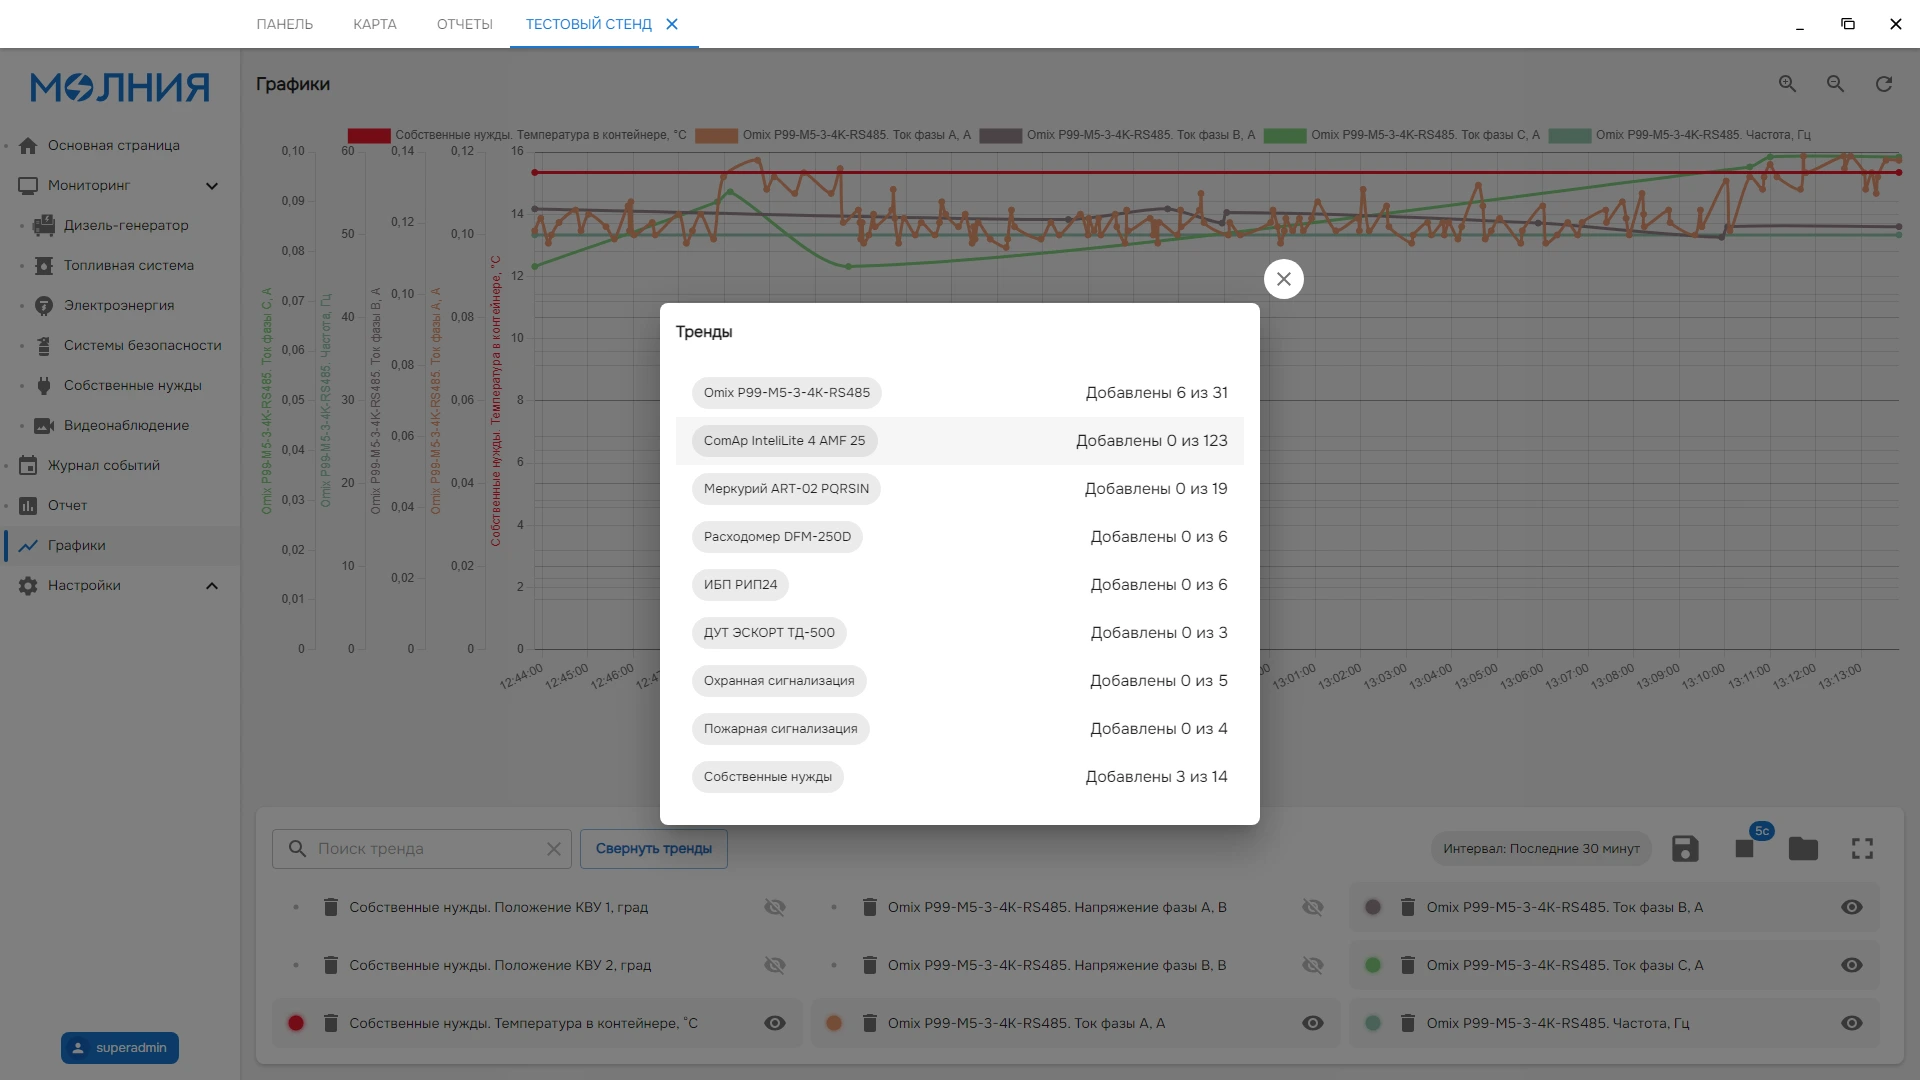Hide the Частота, Гц trend
Screen dimensions: 1920x1080
click(x=1852, y=1023)
